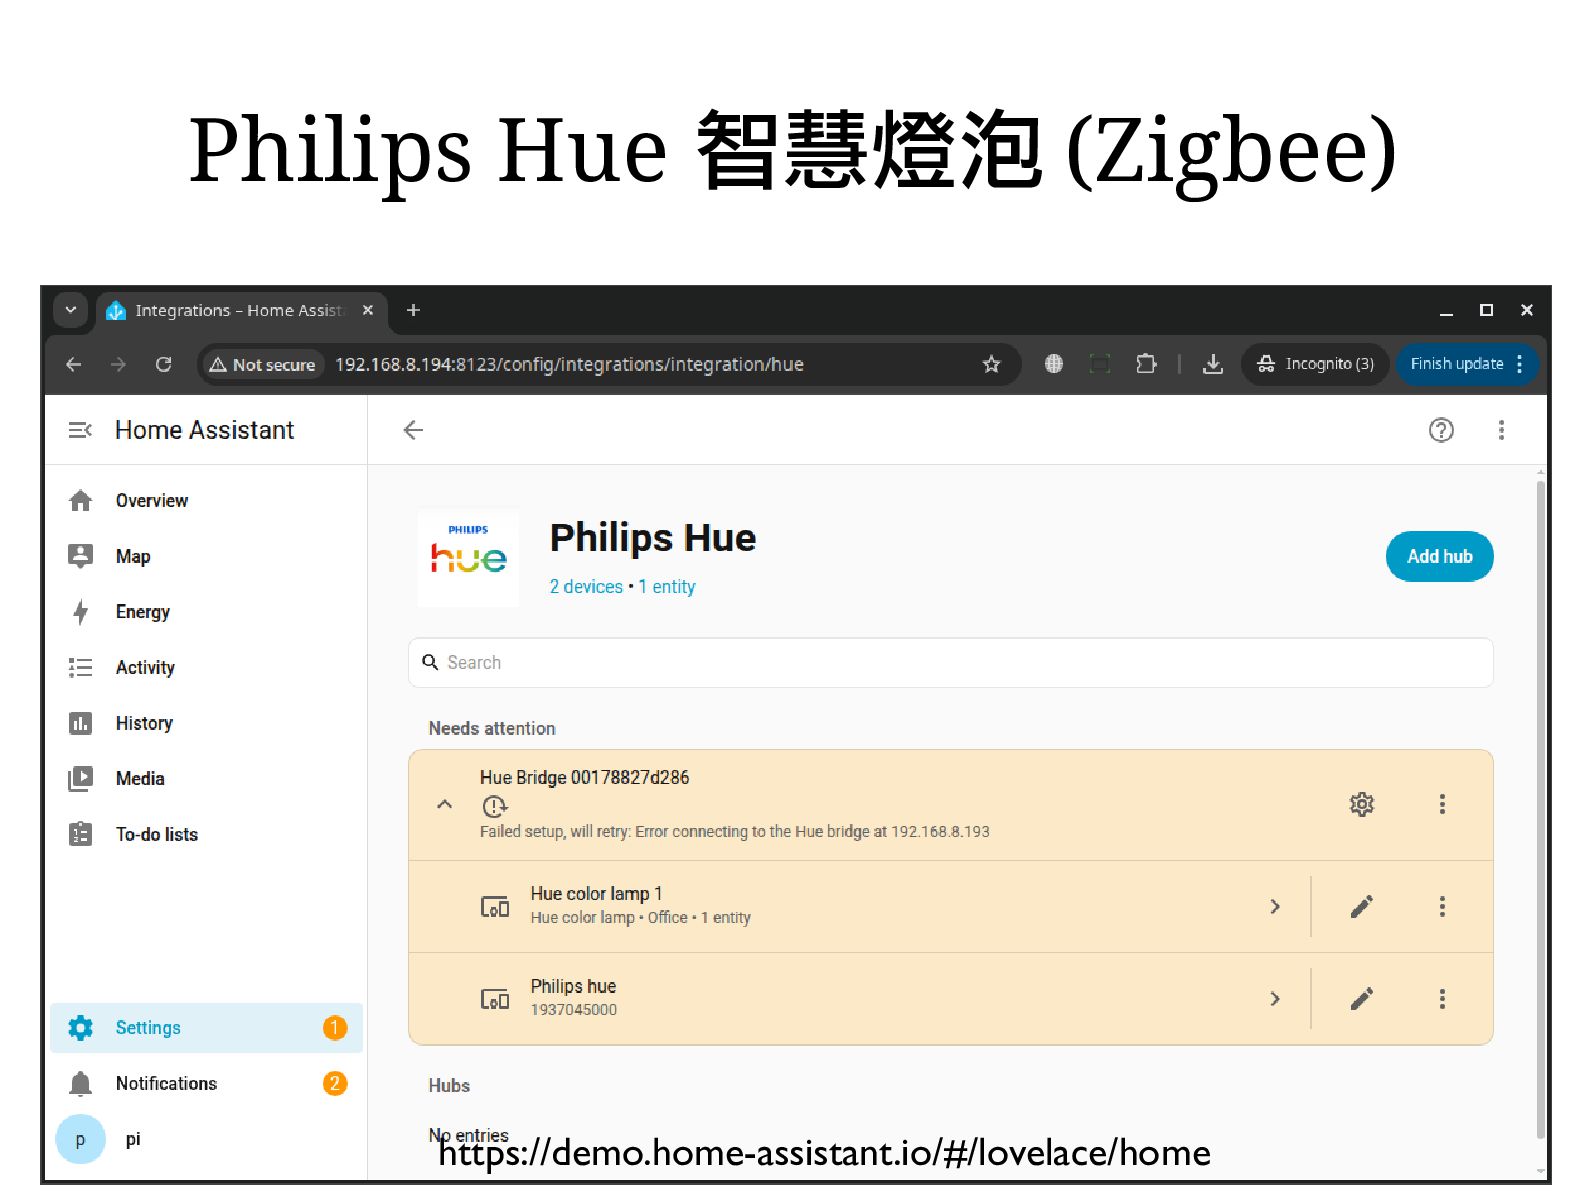Open the top-right overflow menu
Image resolution: width=1587 pixels, height=1191 pixels.
[x=1500, y=430]
